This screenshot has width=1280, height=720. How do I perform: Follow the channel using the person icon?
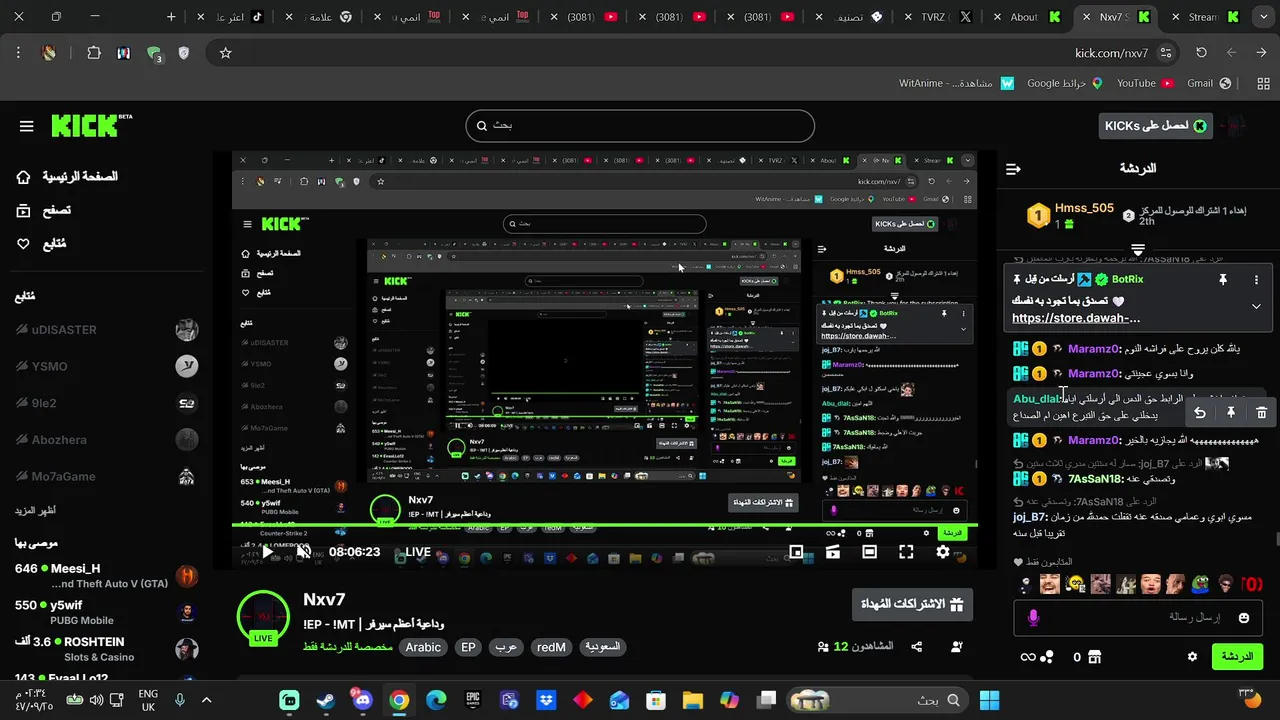click(x=957, y=647)
